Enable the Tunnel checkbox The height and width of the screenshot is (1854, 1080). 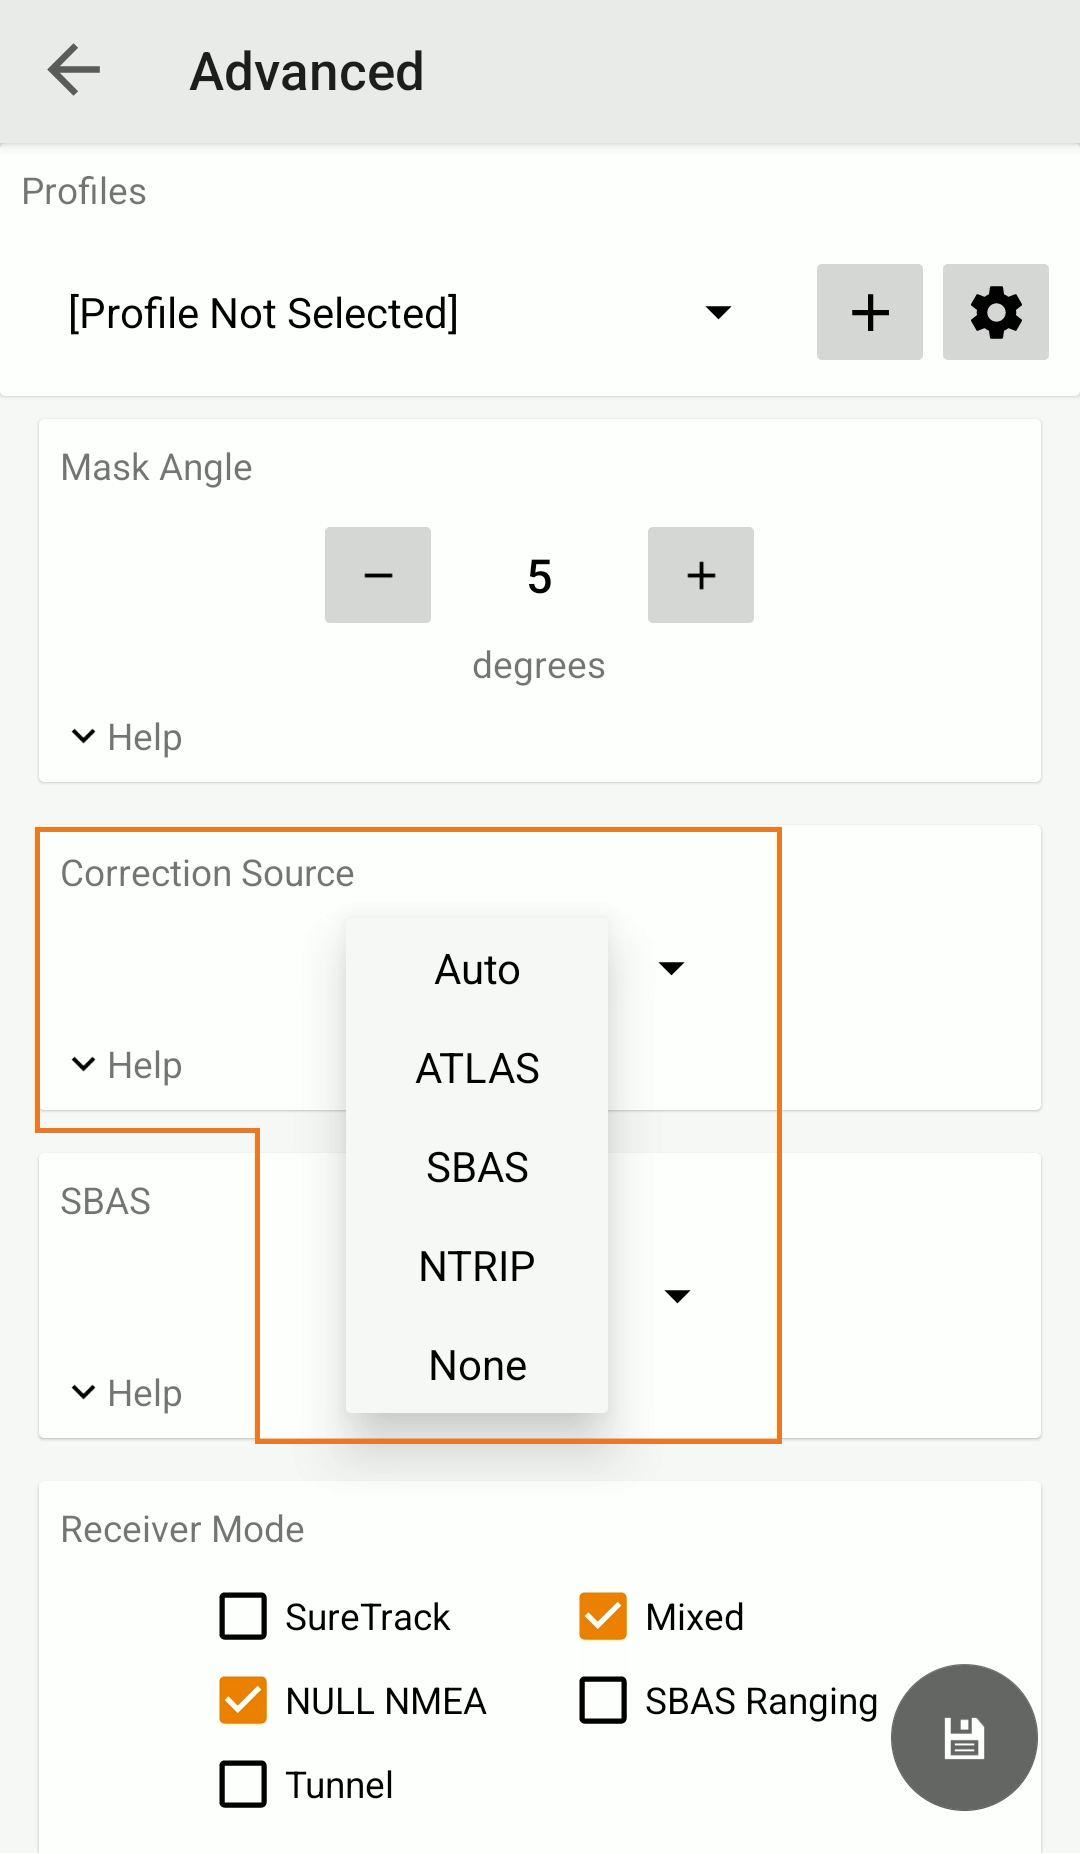point(243,1784)
